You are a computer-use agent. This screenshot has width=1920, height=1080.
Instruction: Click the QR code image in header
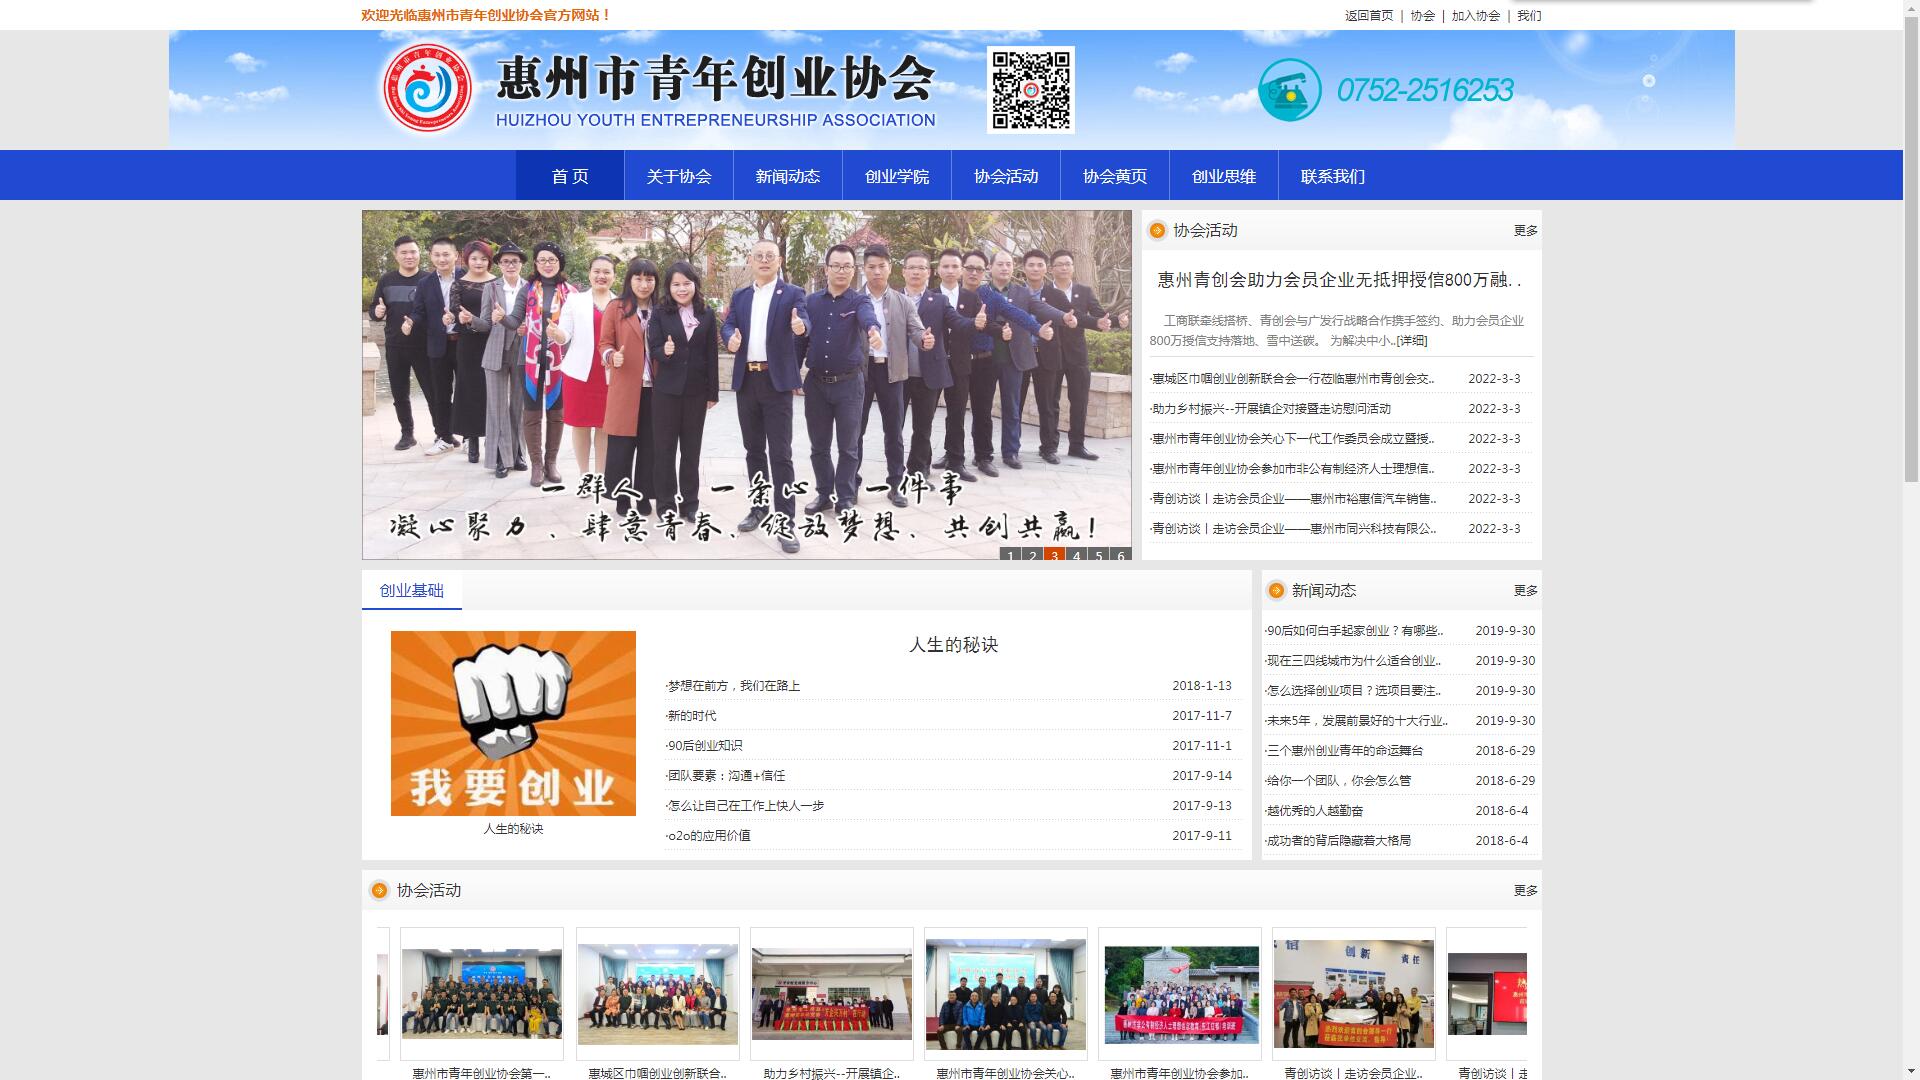[x=1030, y=89]
